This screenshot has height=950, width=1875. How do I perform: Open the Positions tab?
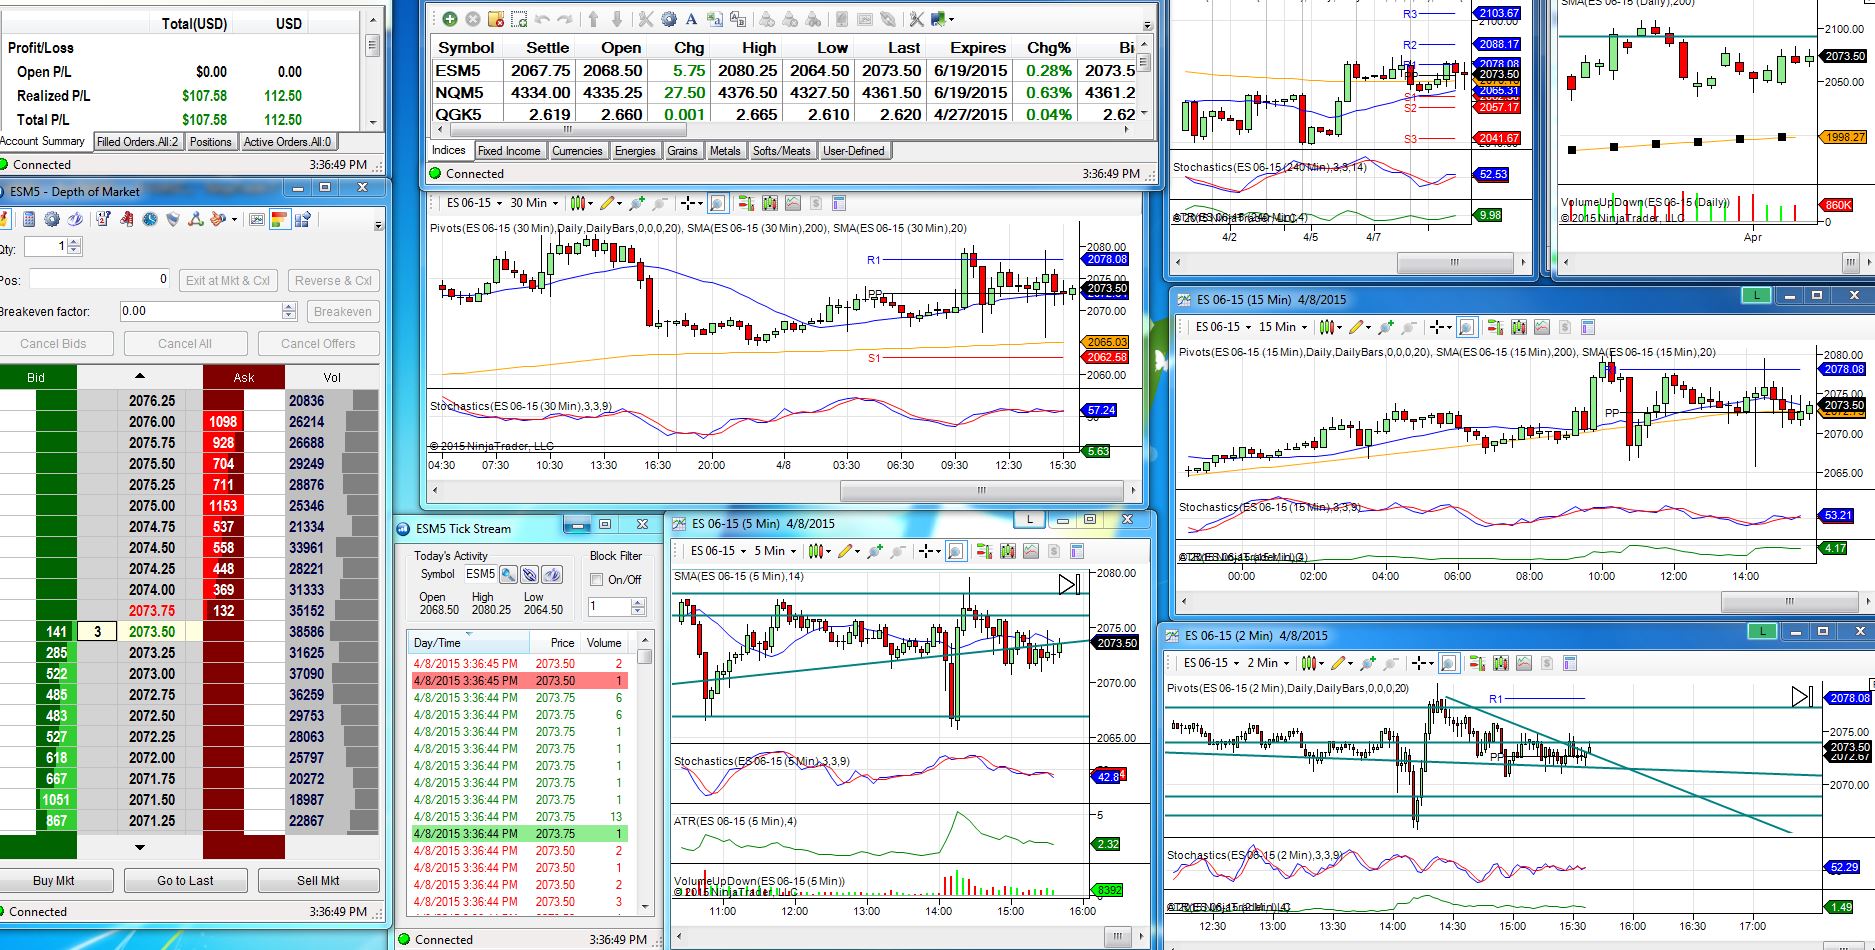[x=210, y=142]
